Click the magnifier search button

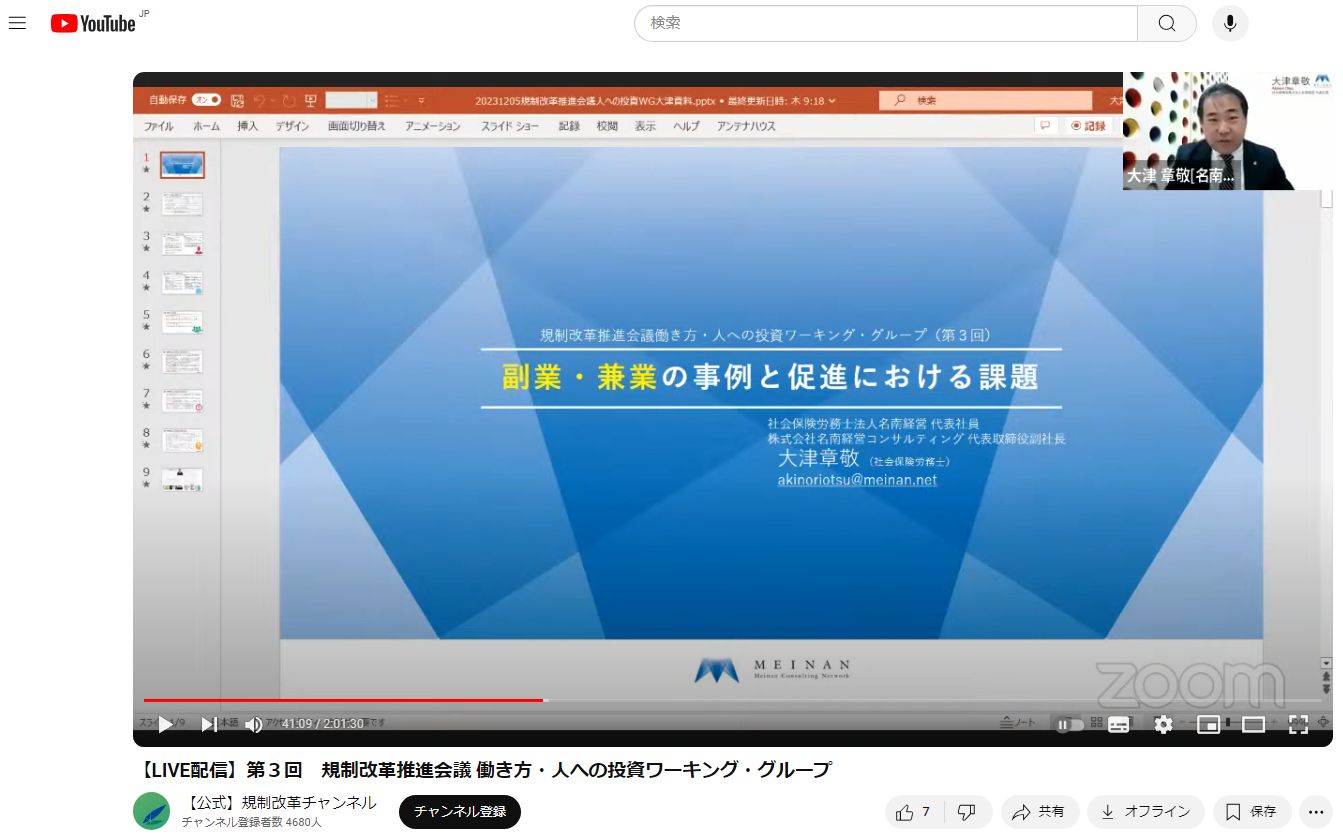tap(1167, 23)
